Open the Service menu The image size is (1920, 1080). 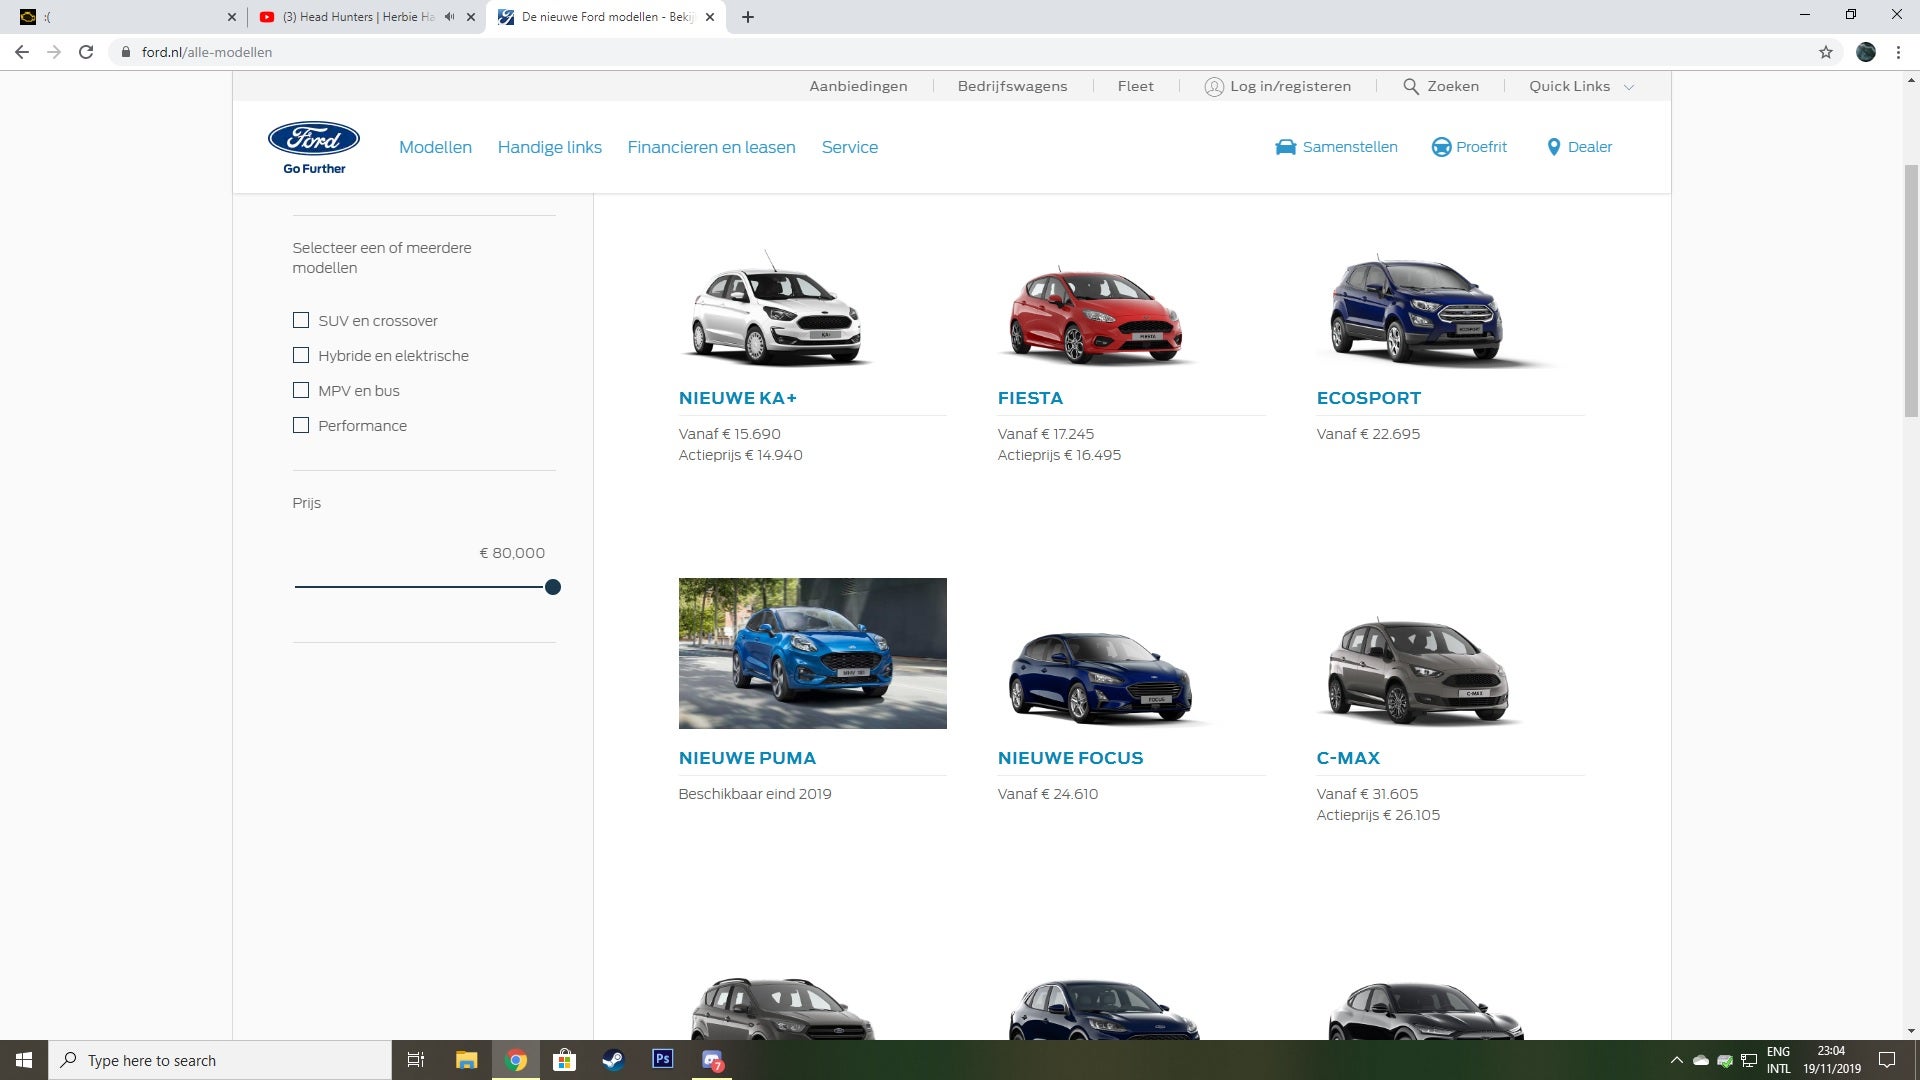[x=850, y=147]
